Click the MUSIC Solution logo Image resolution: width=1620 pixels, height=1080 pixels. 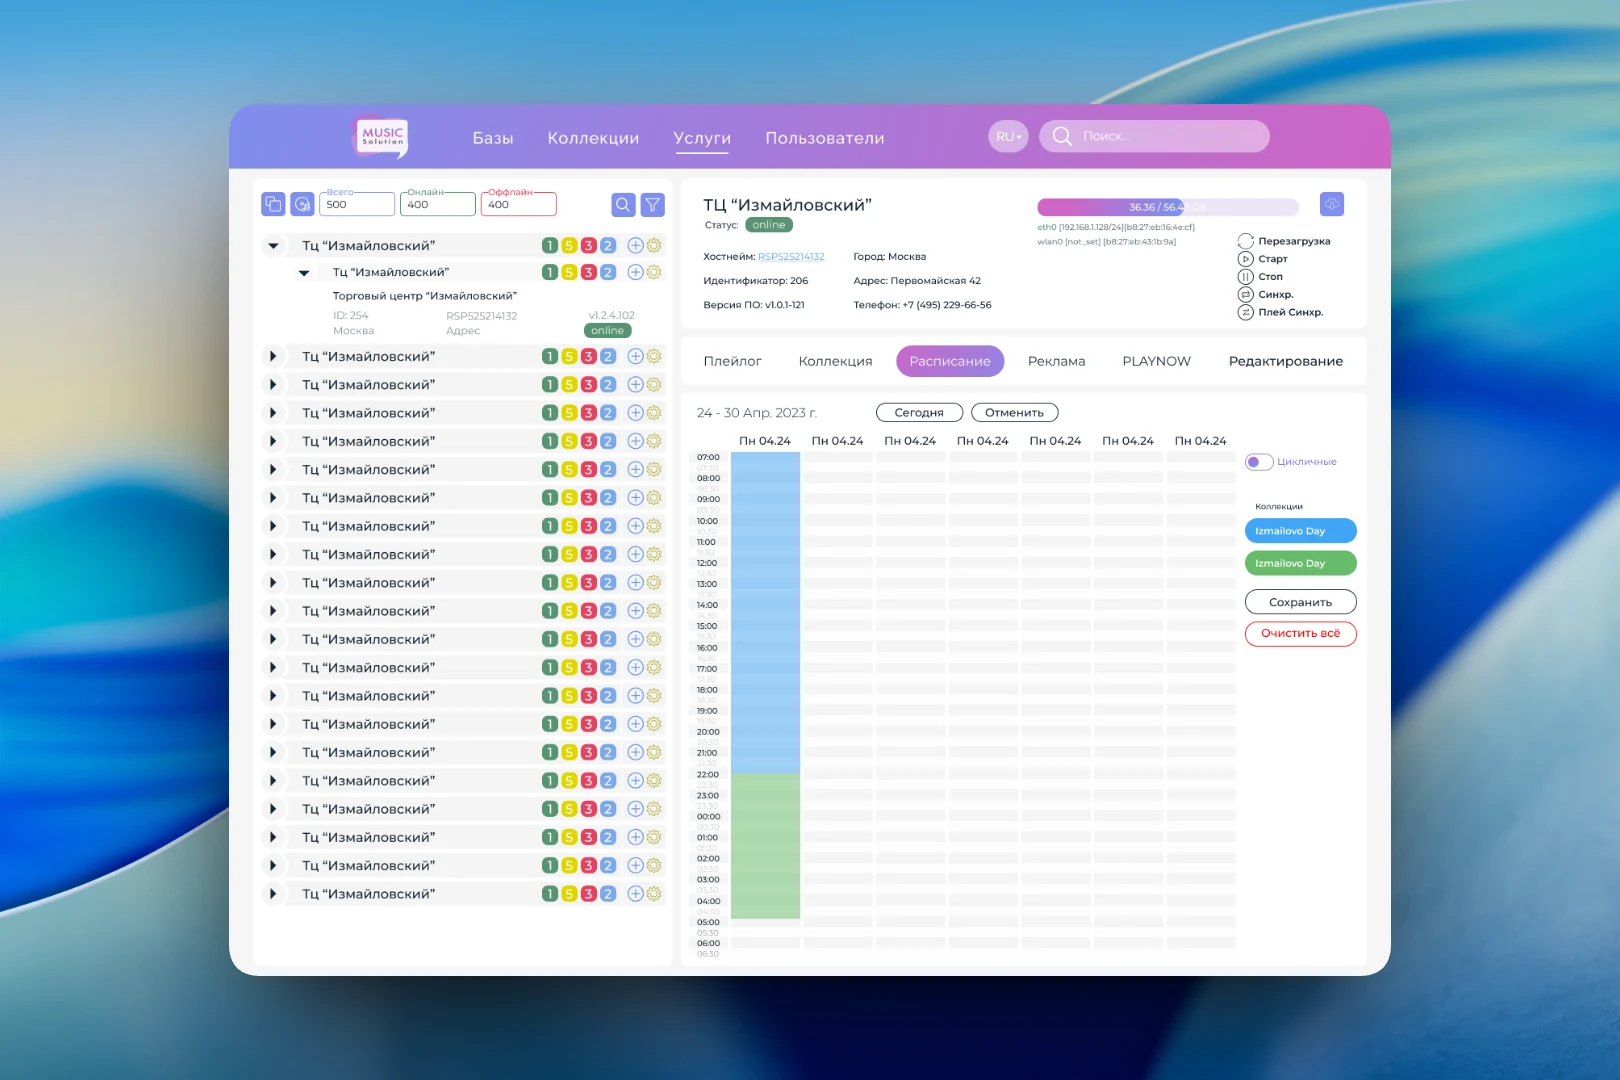pos(382,137)
